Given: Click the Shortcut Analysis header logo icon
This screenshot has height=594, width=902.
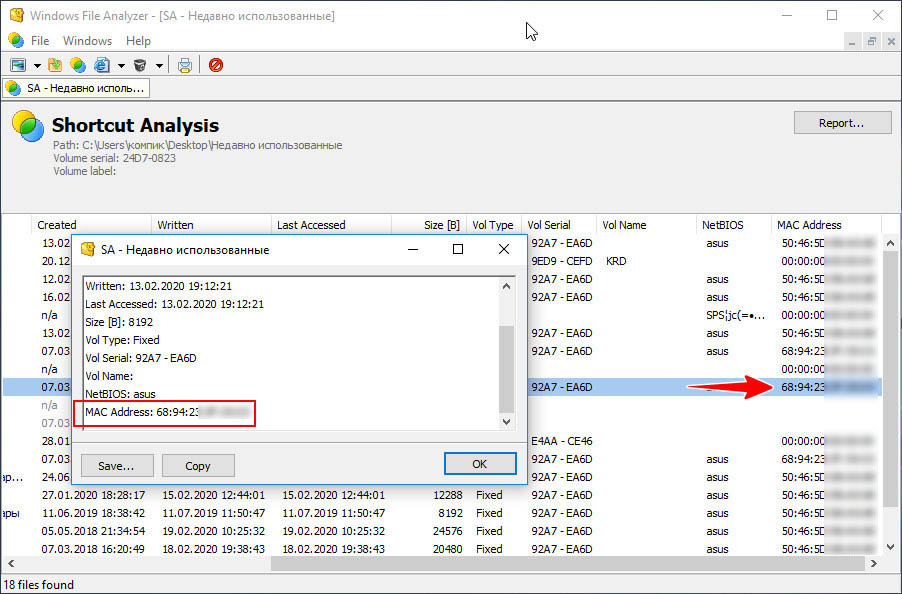Looking at the screenshot, I should pos(28,126).
